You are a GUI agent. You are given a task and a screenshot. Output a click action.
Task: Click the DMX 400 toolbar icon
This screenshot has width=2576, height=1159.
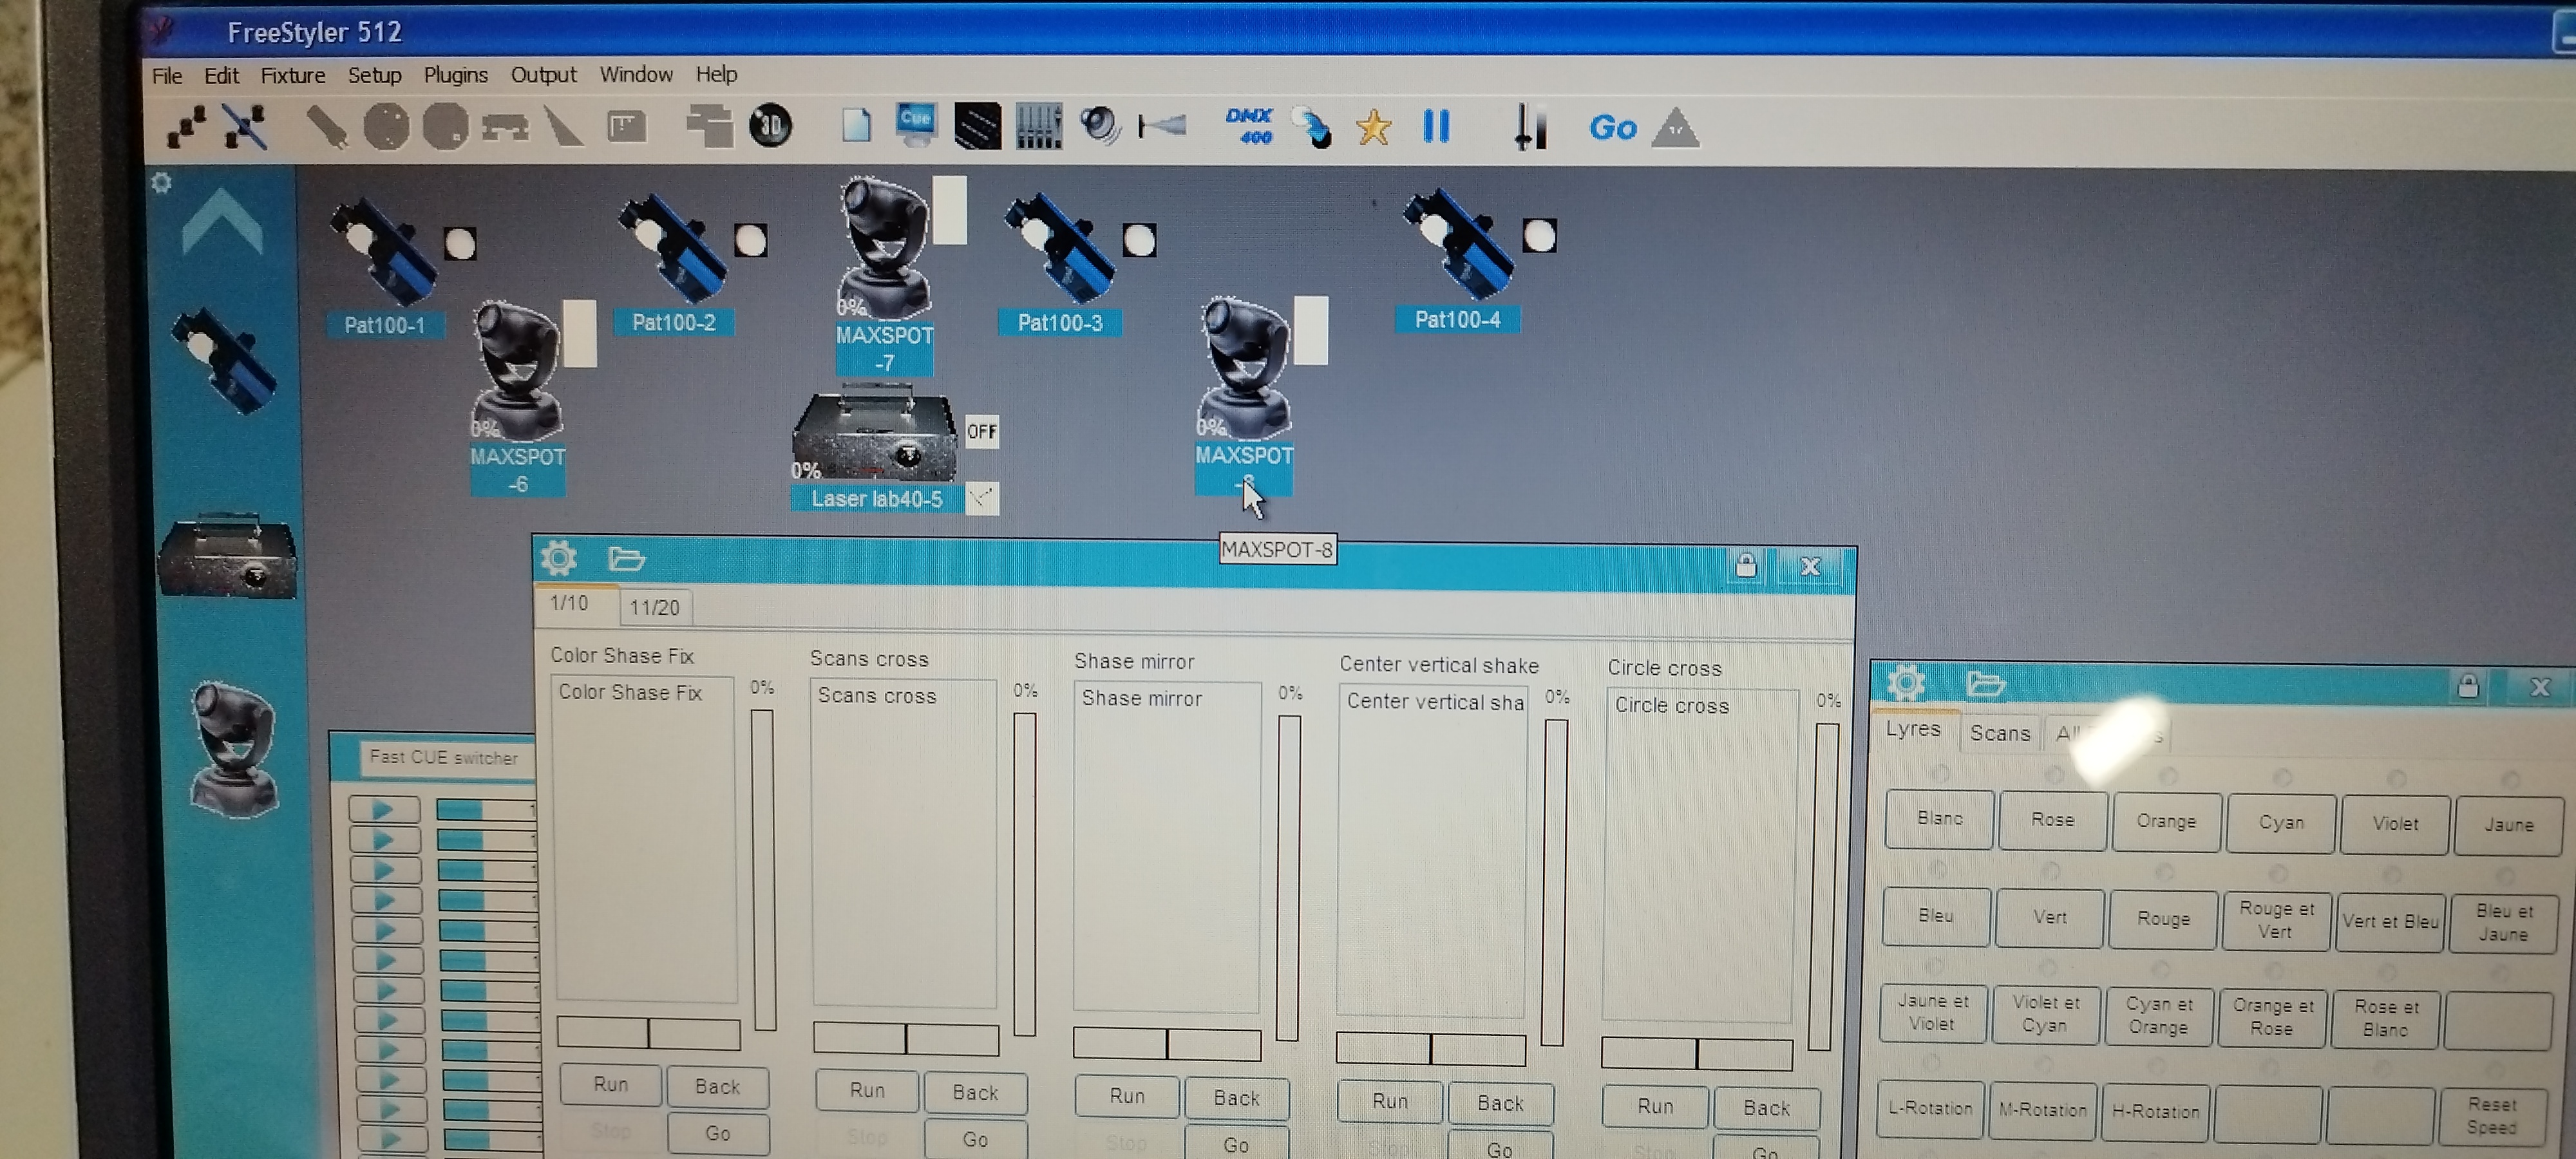pyautogui.click(x=1250, y=127)
